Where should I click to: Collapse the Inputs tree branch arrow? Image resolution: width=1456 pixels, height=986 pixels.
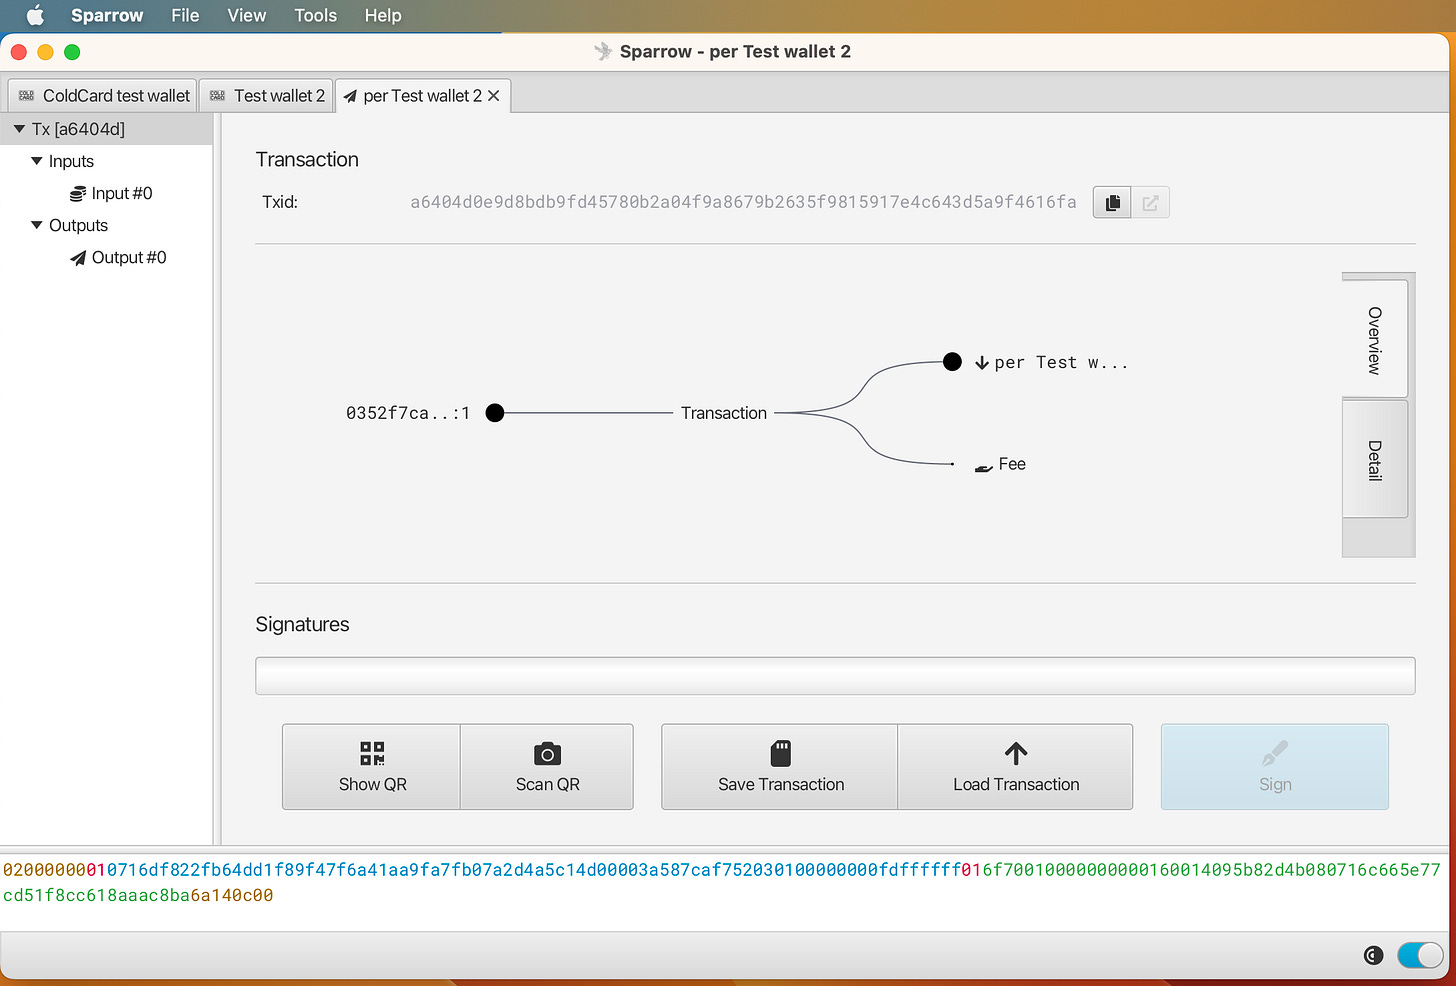(x=37, y=161)
